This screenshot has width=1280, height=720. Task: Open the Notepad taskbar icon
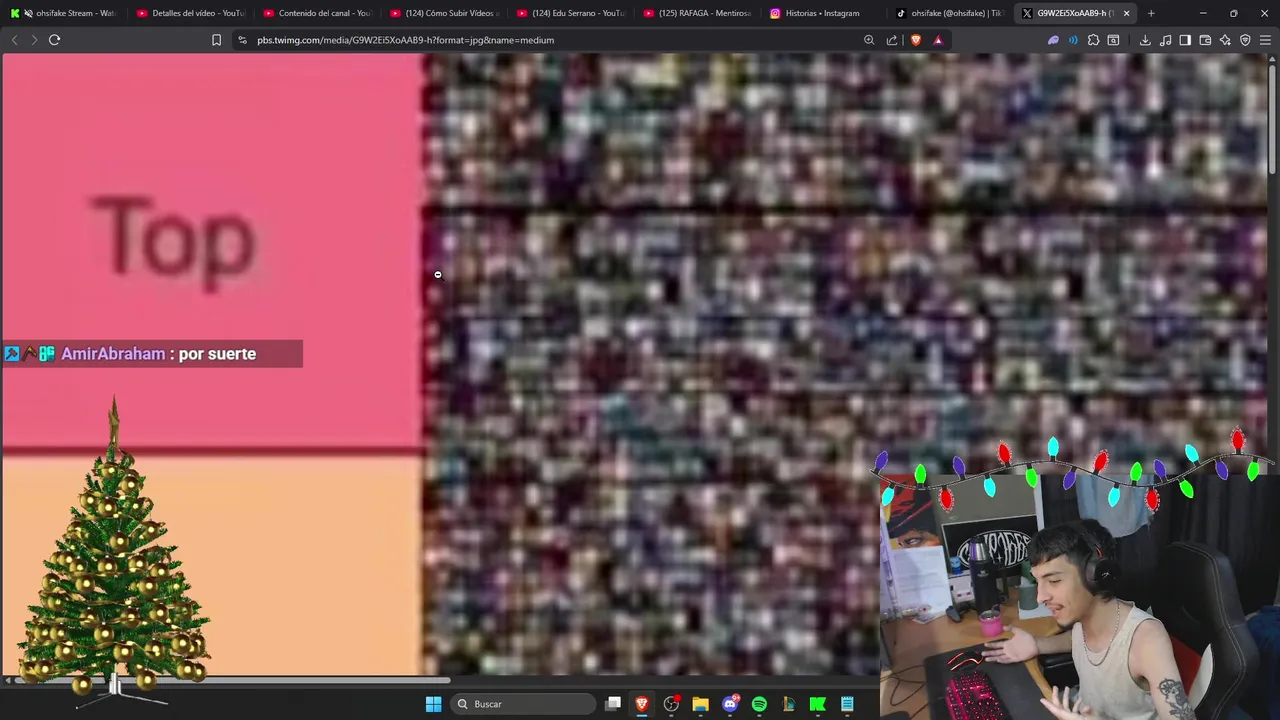[x=847, y=704]
